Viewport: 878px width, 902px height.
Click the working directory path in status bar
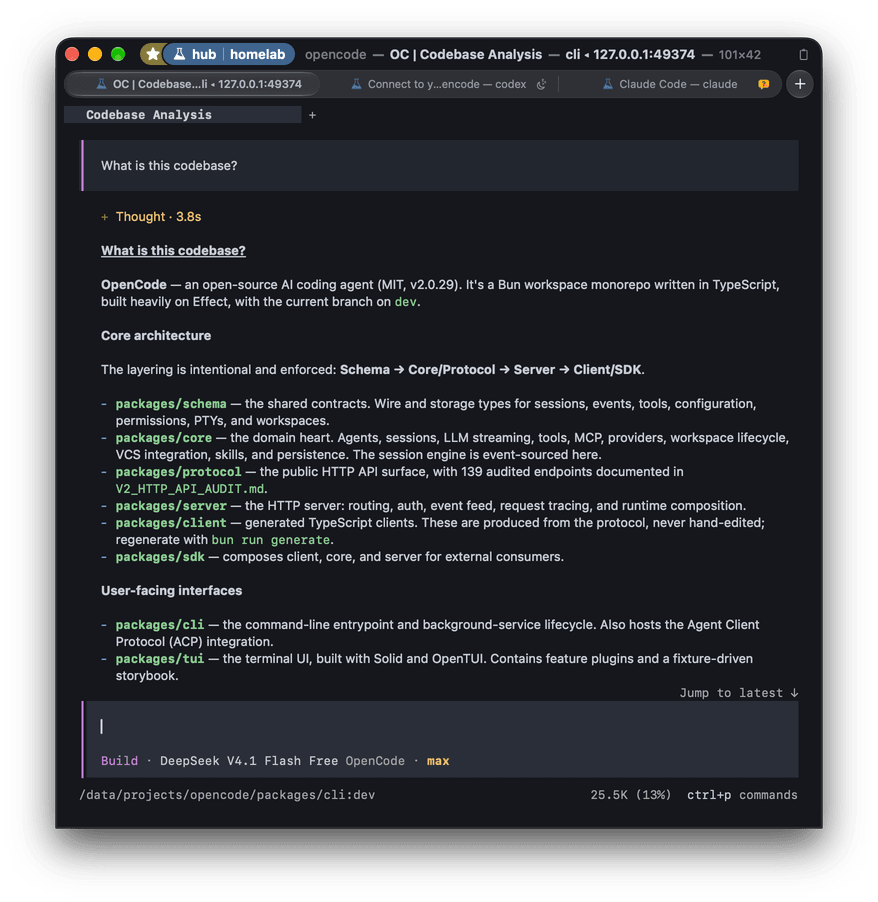pyautogui.click(x=227, y=795)
